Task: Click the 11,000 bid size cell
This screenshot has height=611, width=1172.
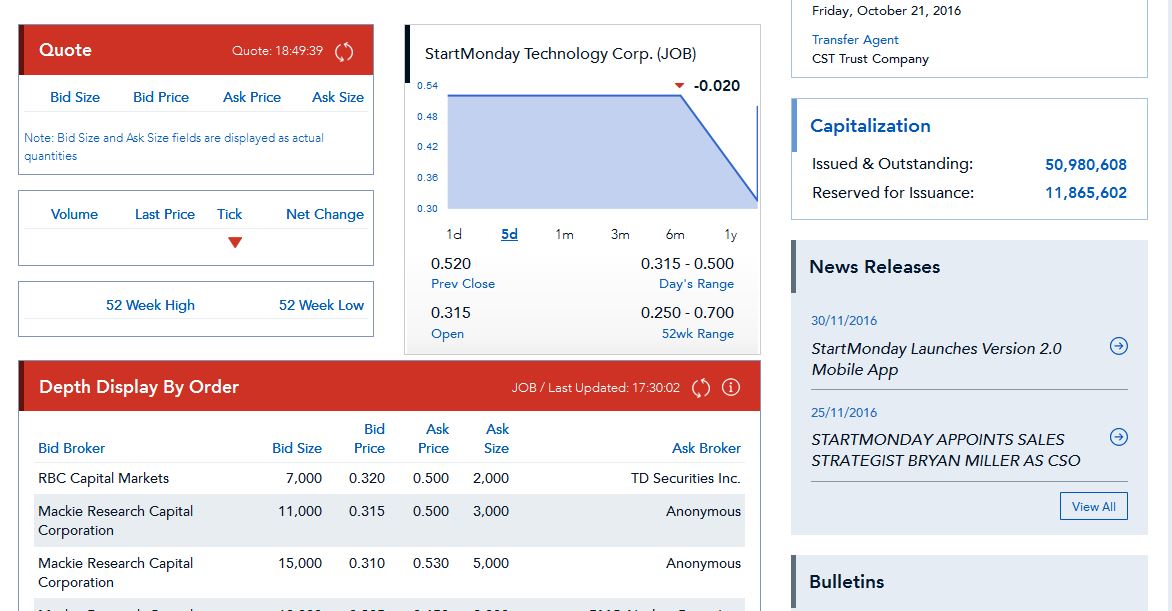Action: [300, 511]
